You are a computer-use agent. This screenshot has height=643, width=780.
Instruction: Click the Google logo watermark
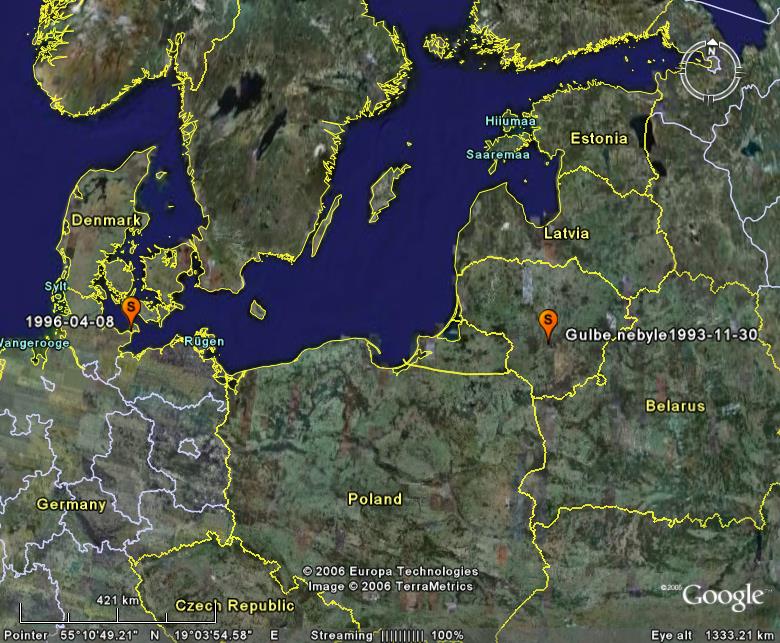pyautogui.click(x=722, y=597)
